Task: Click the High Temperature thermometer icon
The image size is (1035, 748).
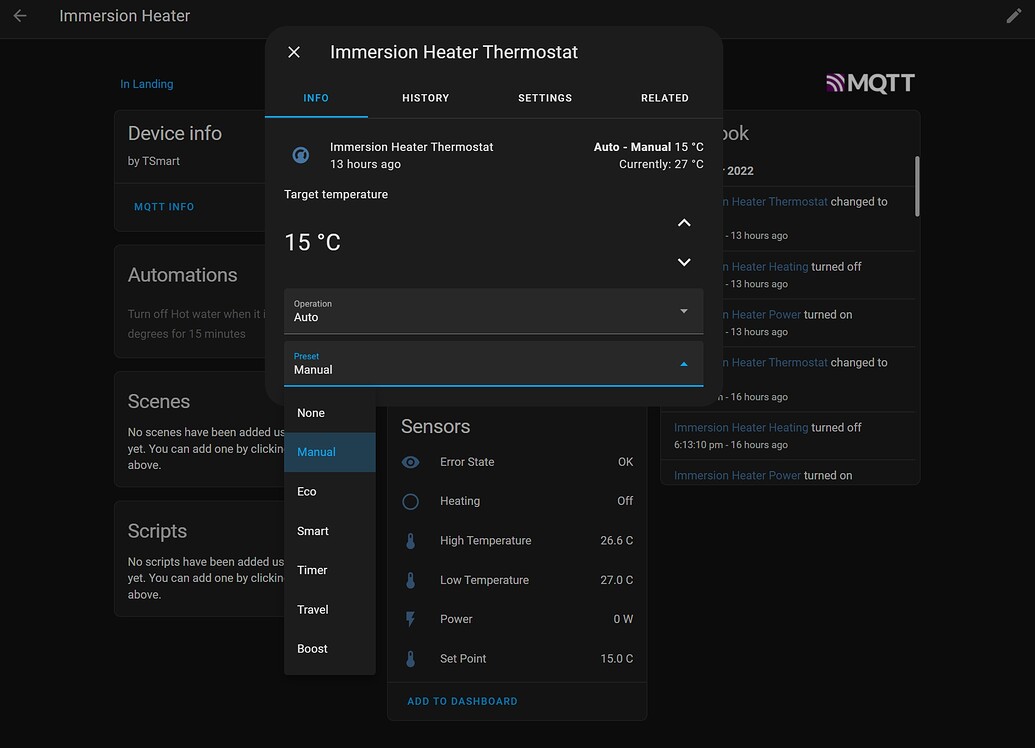Action: [x=411, y=541]
